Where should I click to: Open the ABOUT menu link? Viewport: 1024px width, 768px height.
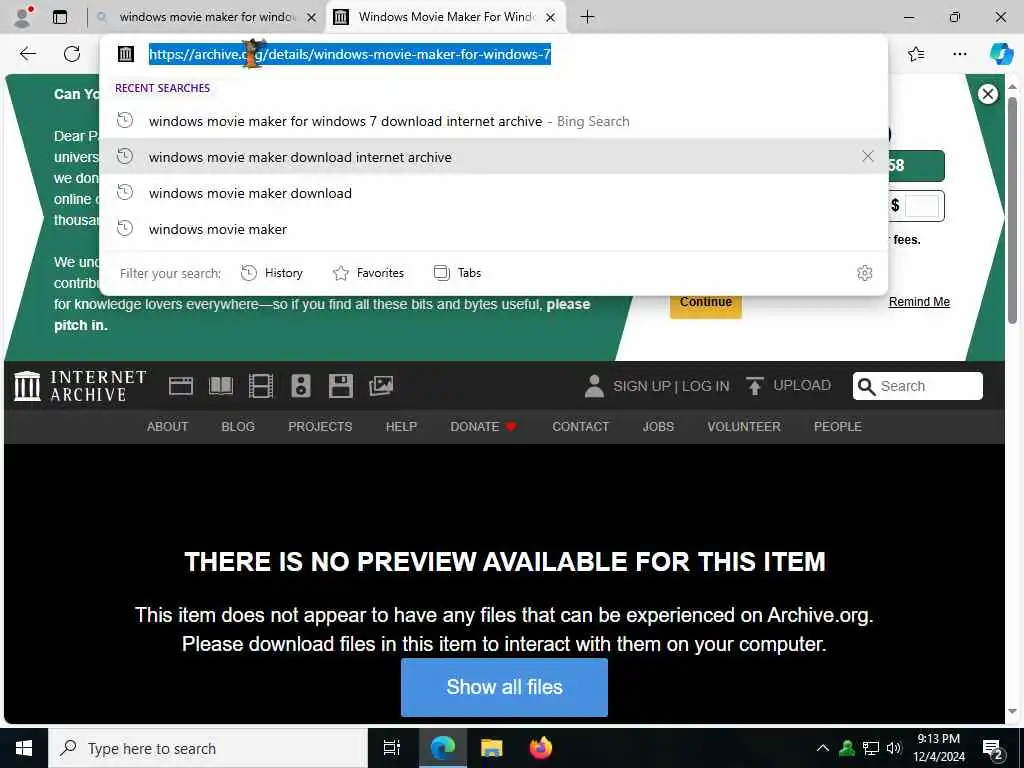tap(167, 426)
